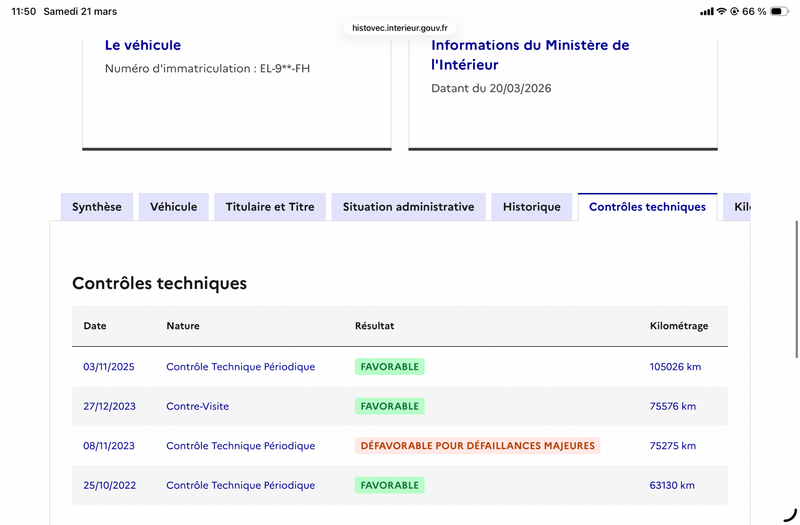This screenshot has height=525, width=800.
Task: Click the 105026 km mileage value
Action: [675, 367]
